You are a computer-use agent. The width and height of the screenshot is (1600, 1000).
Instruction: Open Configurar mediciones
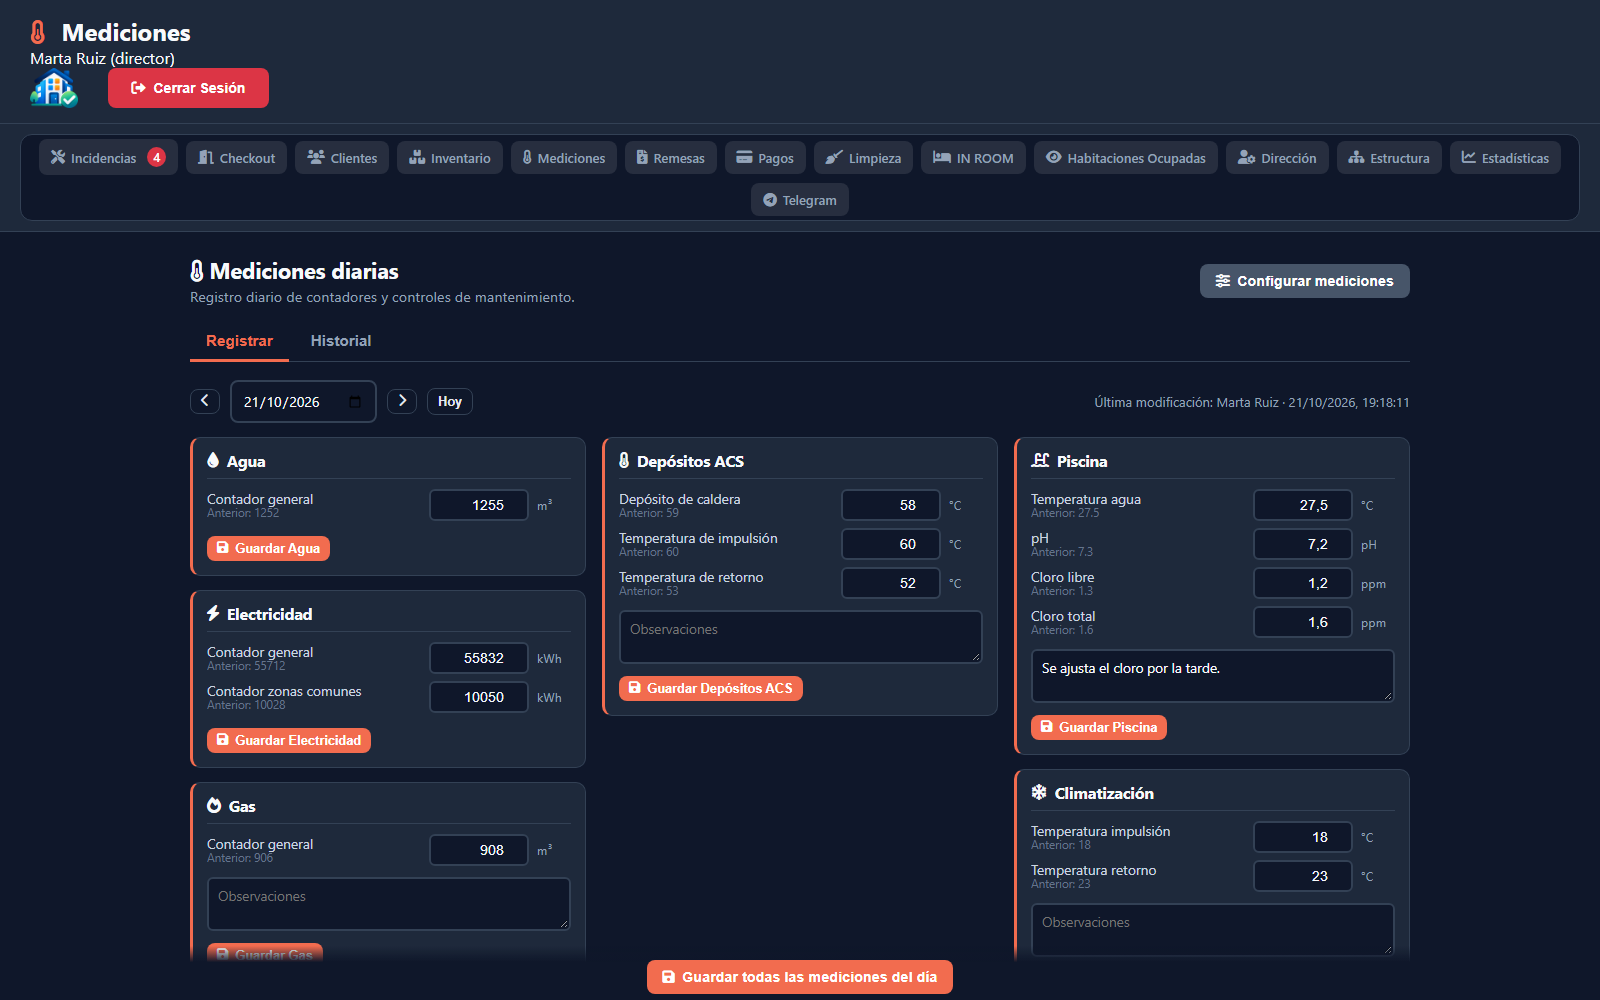[1304, 281]
